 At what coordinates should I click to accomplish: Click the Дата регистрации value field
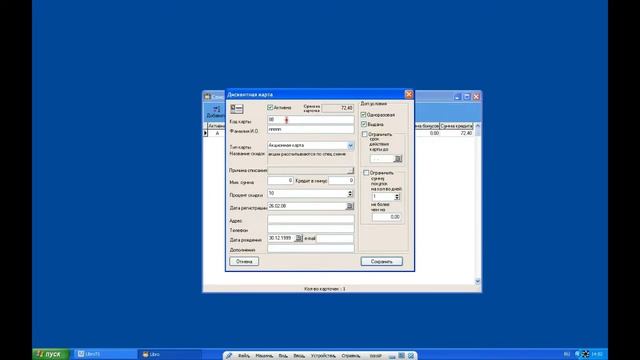point(307,206)
